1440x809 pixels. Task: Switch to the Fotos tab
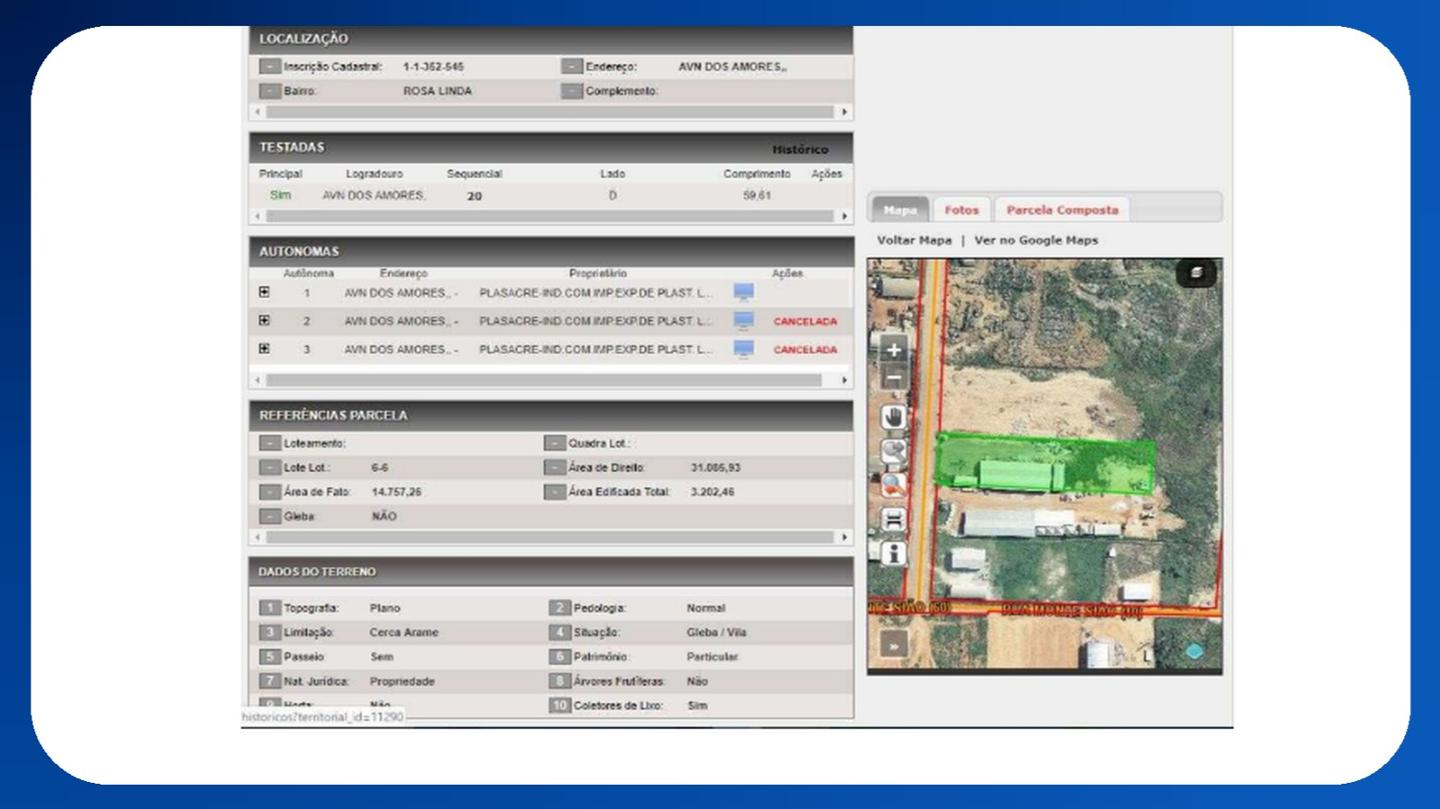pos(962,210)
